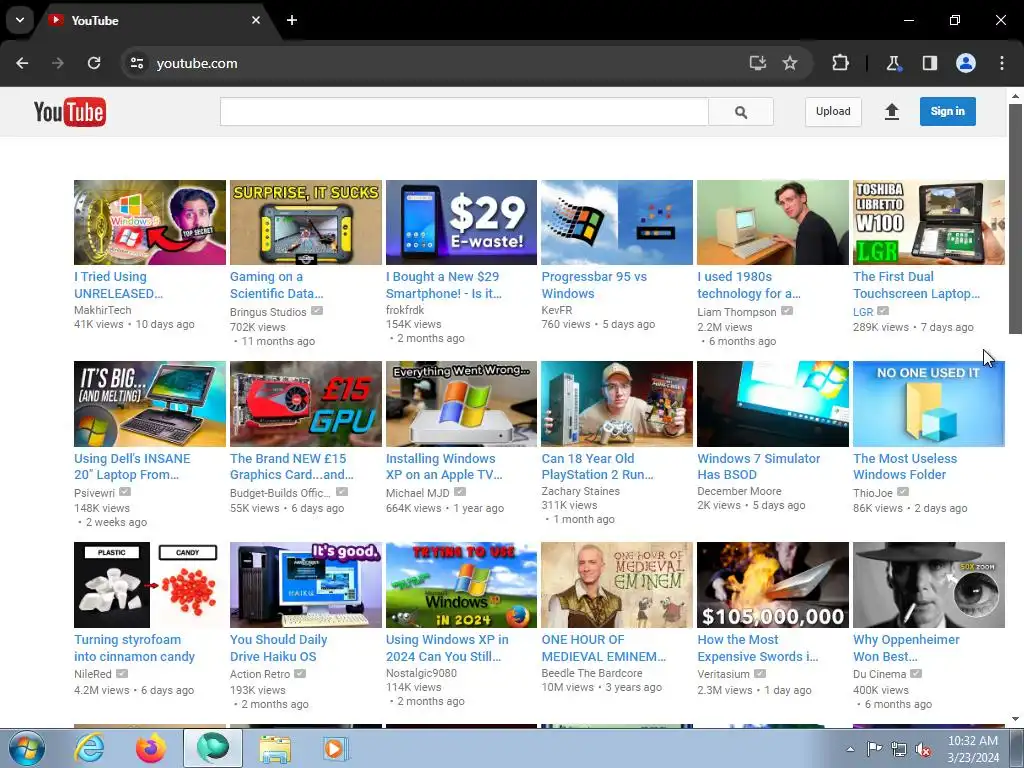Open 'Gaming on a Scientific Data...' title
1024x768 pixels.
click(x=276, y=285)
